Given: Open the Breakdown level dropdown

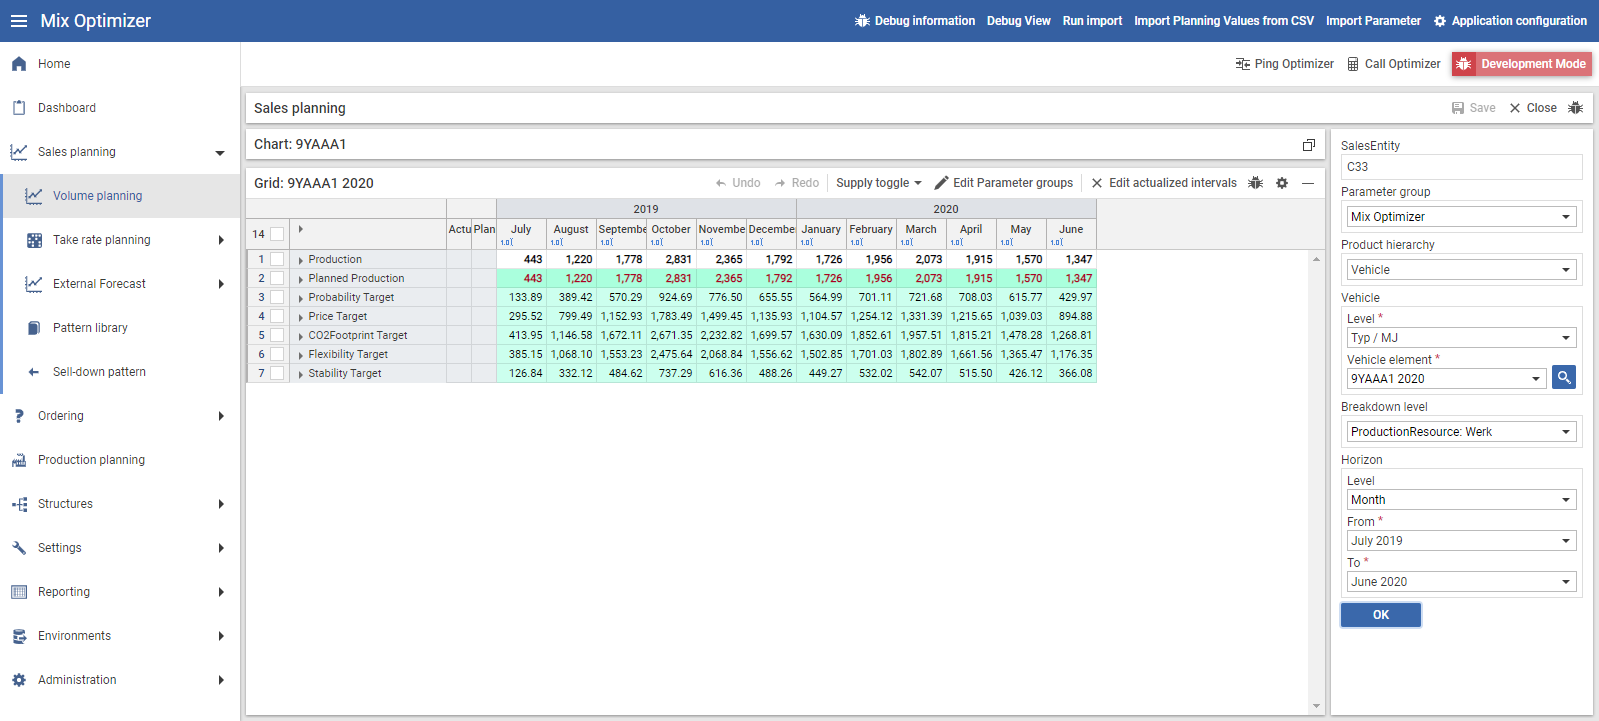Looking at the screenshot, I should 1461,431.
